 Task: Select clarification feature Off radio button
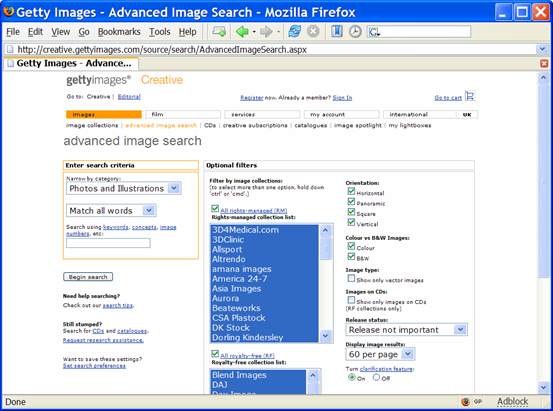pyautogui.click(x=376, y=377)
